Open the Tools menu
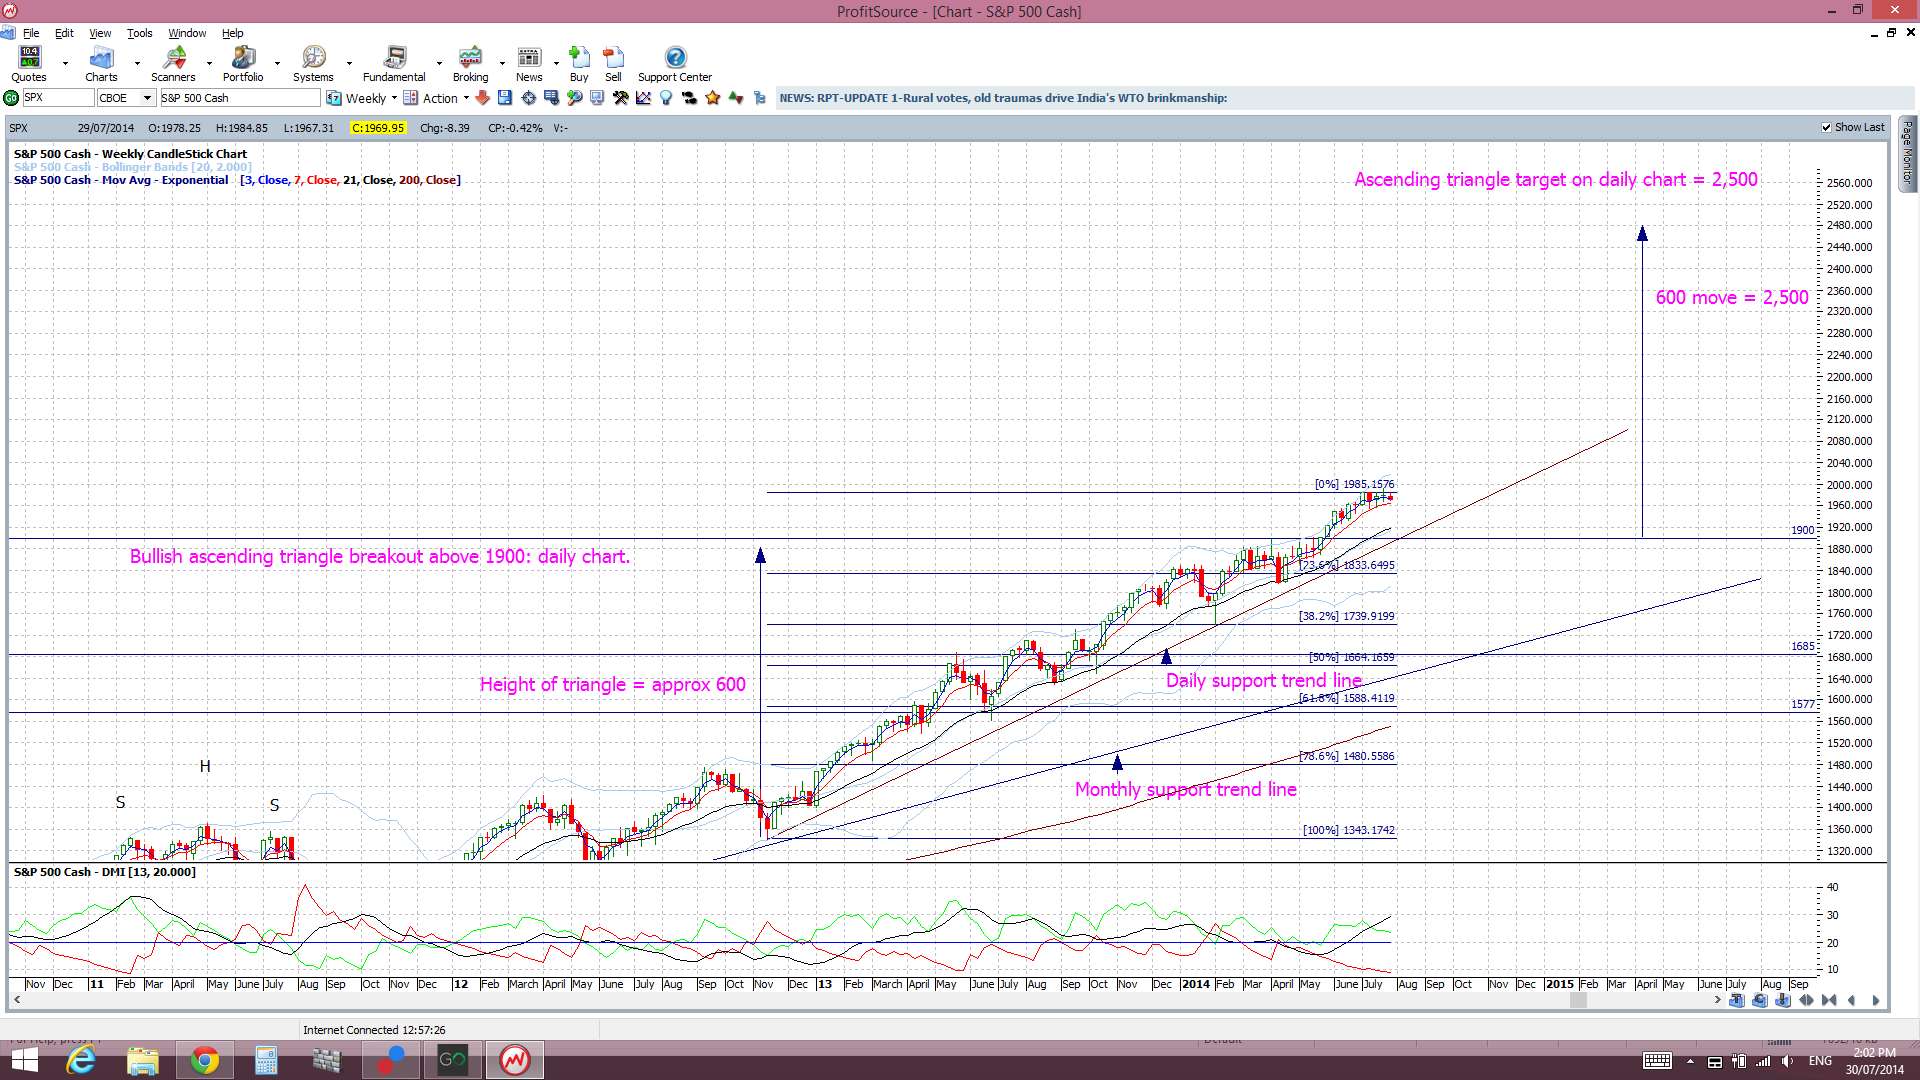Screen dimensions: 1920x1080 point(139,33)
